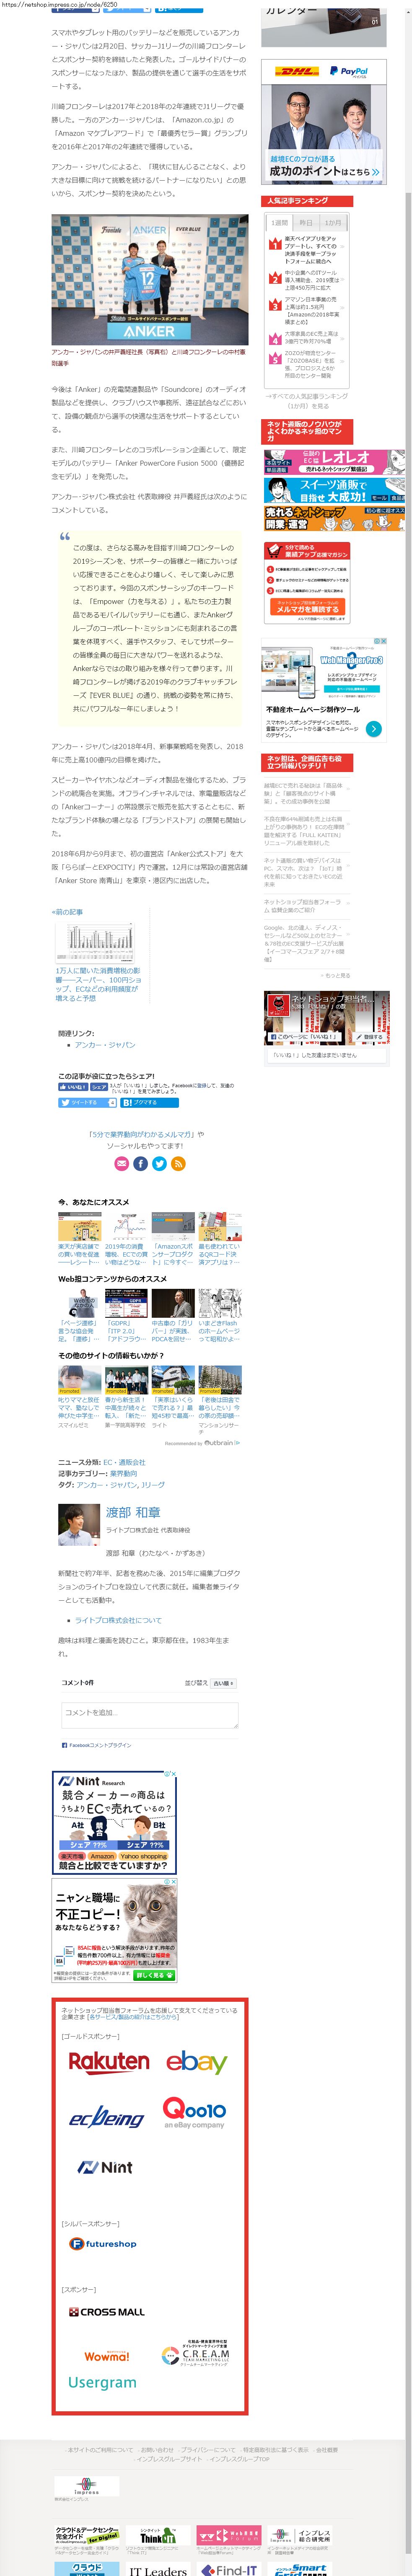The image size is (412, 2576).
Task: Open the インプレスグループサイト footer link
Action: pyautogui.click(x=169, y=2459)
